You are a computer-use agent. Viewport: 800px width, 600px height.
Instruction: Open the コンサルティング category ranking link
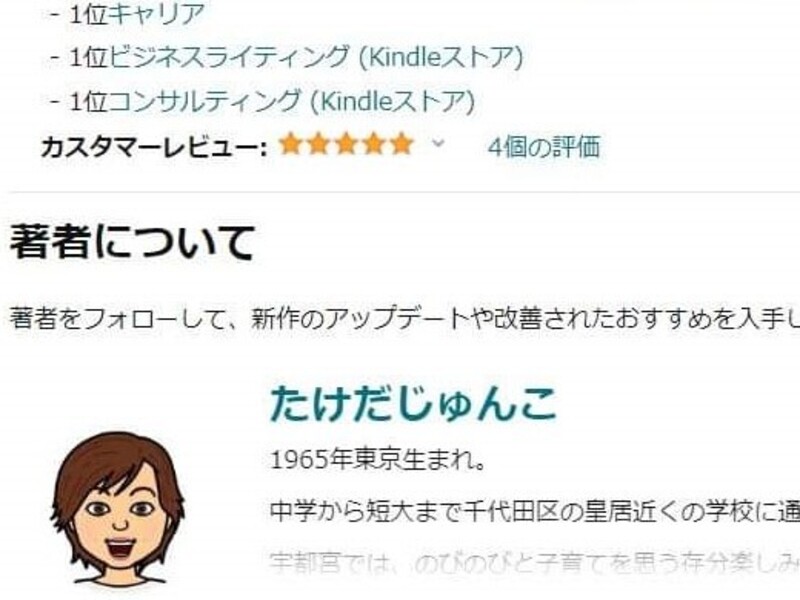[x=205, y=101]
